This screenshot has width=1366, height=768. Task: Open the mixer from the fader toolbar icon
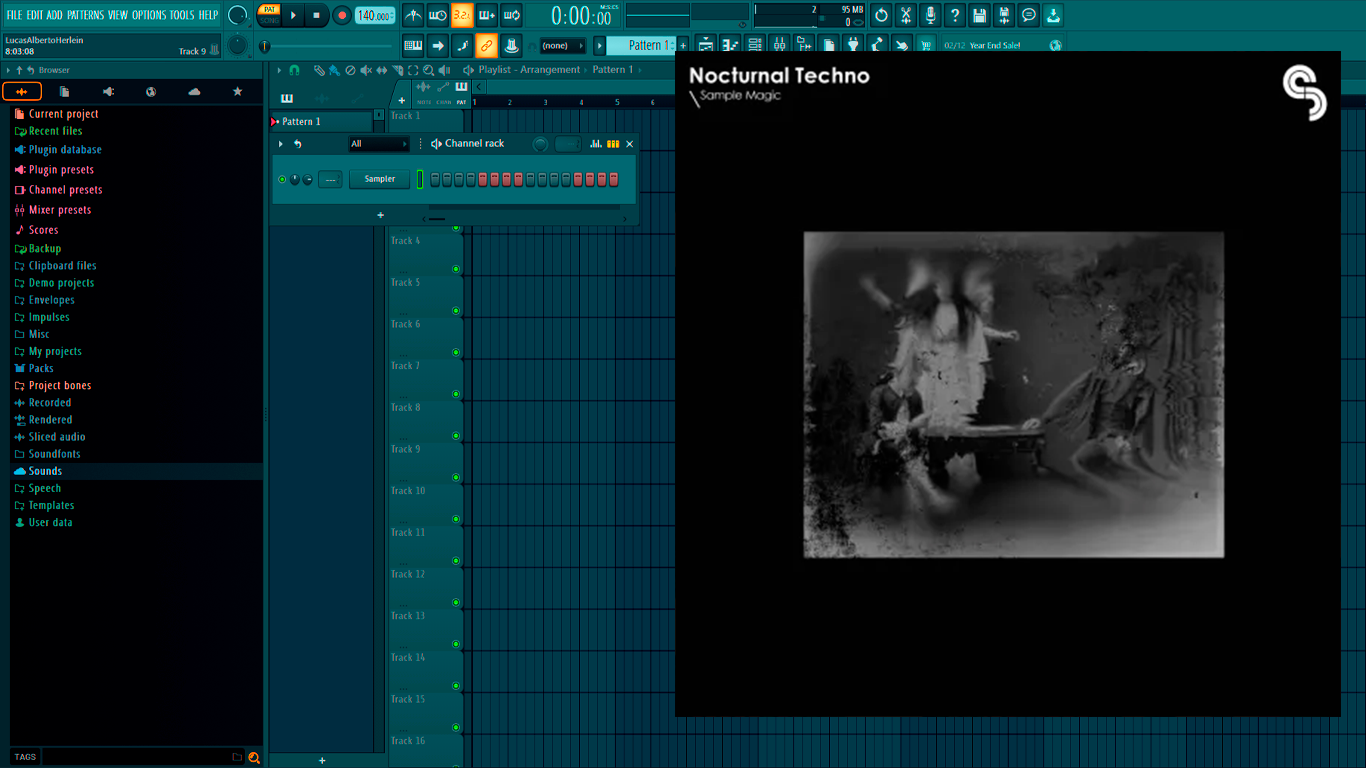(x=779, y=45)
